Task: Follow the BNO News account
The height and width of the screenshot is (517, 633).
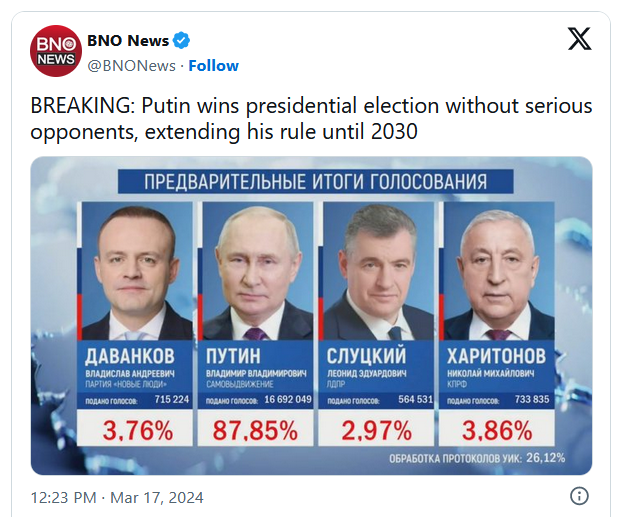Action: point(214,65)
